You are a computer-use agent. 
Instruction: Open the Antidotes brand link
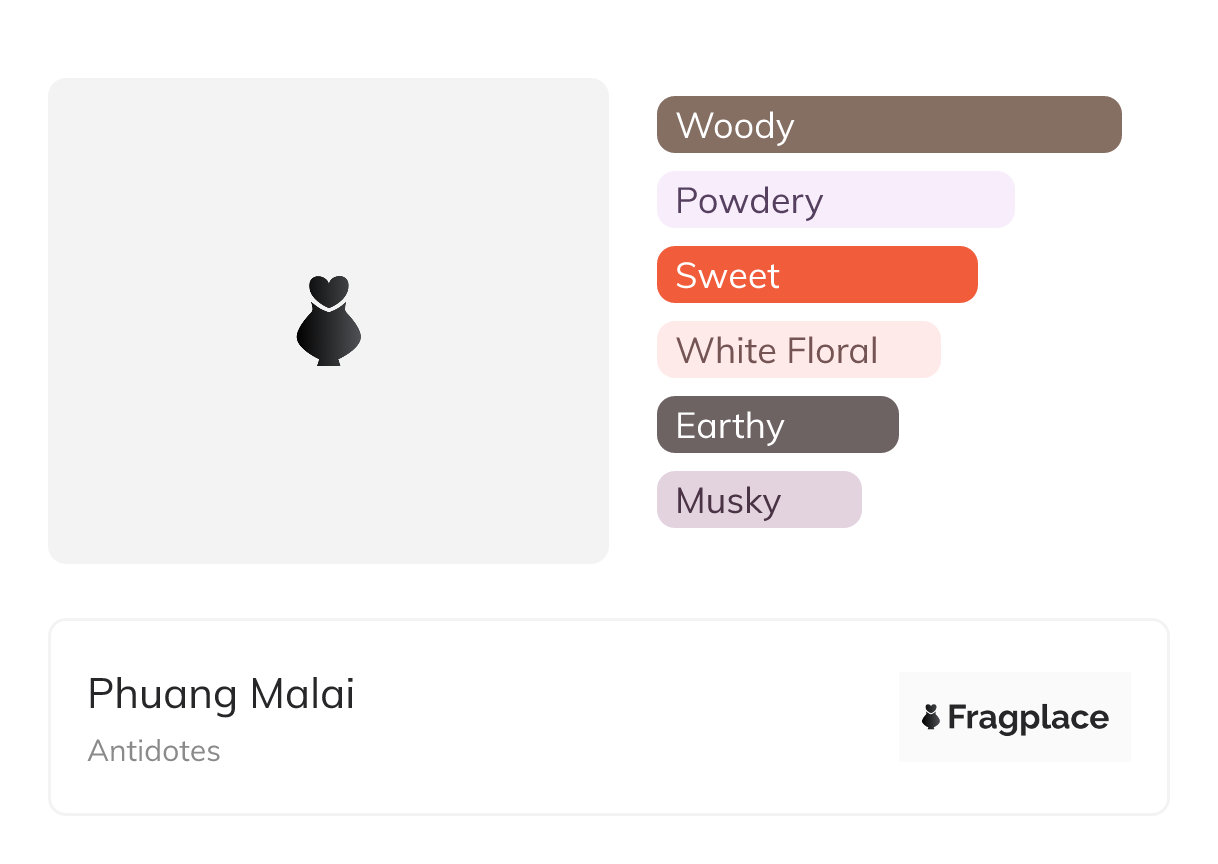(x=154, y=751)
